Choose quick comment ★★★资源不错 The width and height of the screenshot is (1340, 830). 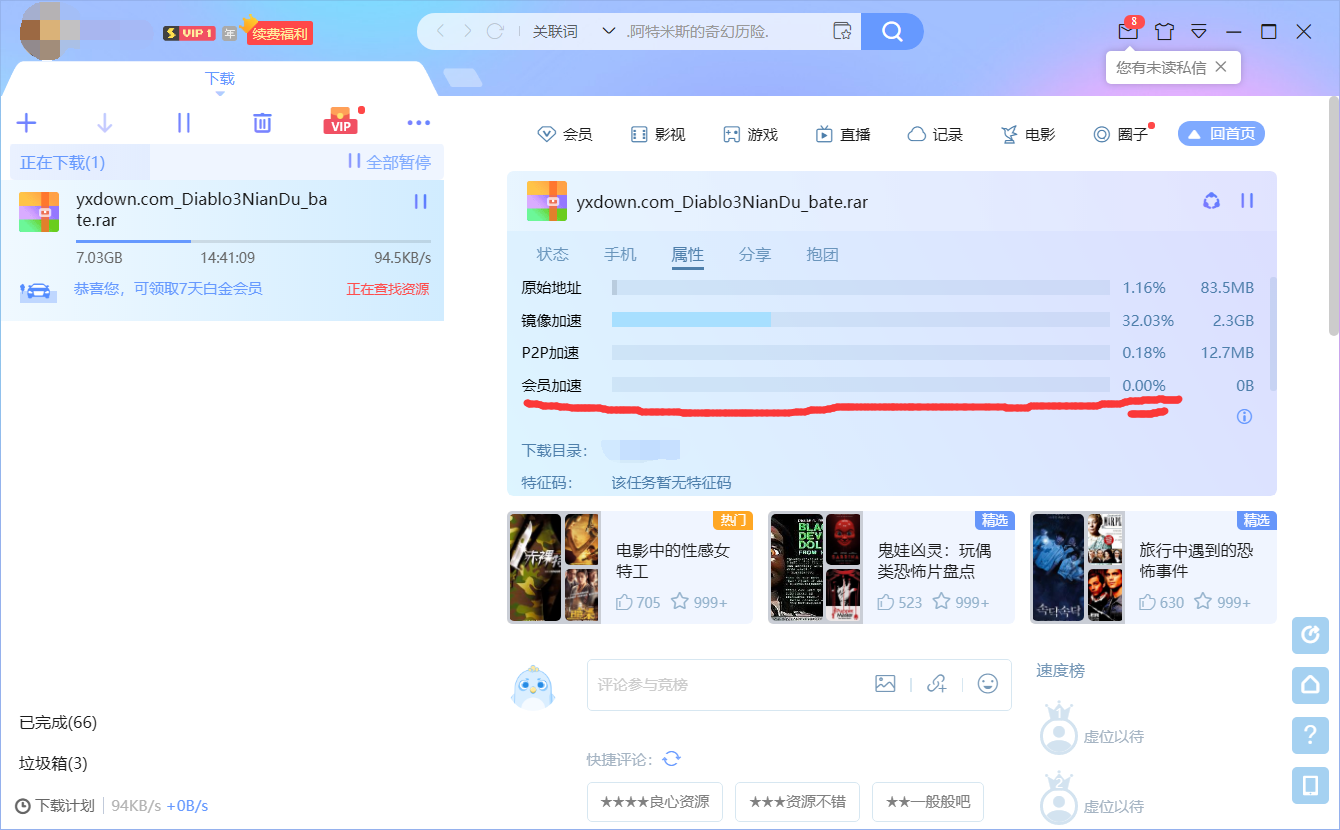[x=798, y=802]
